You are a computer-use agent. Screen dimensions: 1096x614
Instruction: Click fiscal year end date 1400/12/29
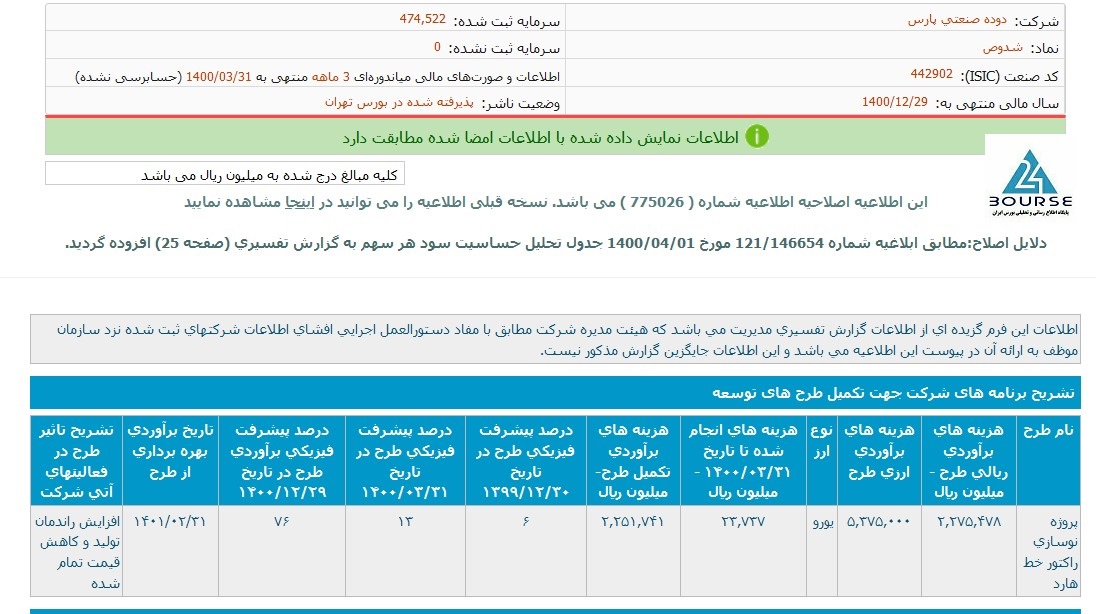(895, 102)
